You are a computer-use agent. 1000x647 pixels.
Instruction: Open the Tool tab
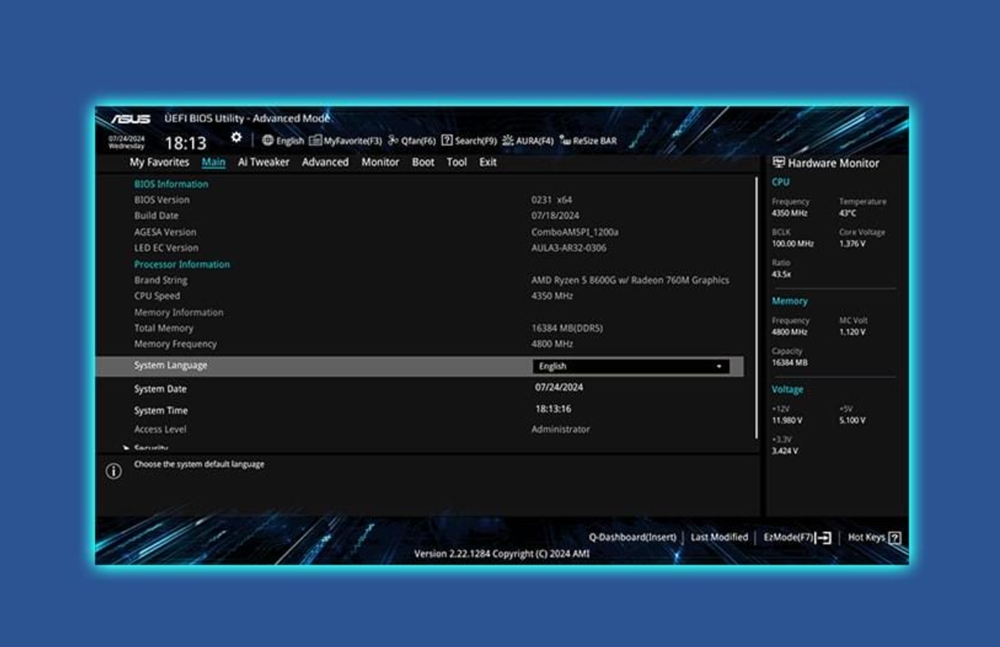(x=457, y=162)
